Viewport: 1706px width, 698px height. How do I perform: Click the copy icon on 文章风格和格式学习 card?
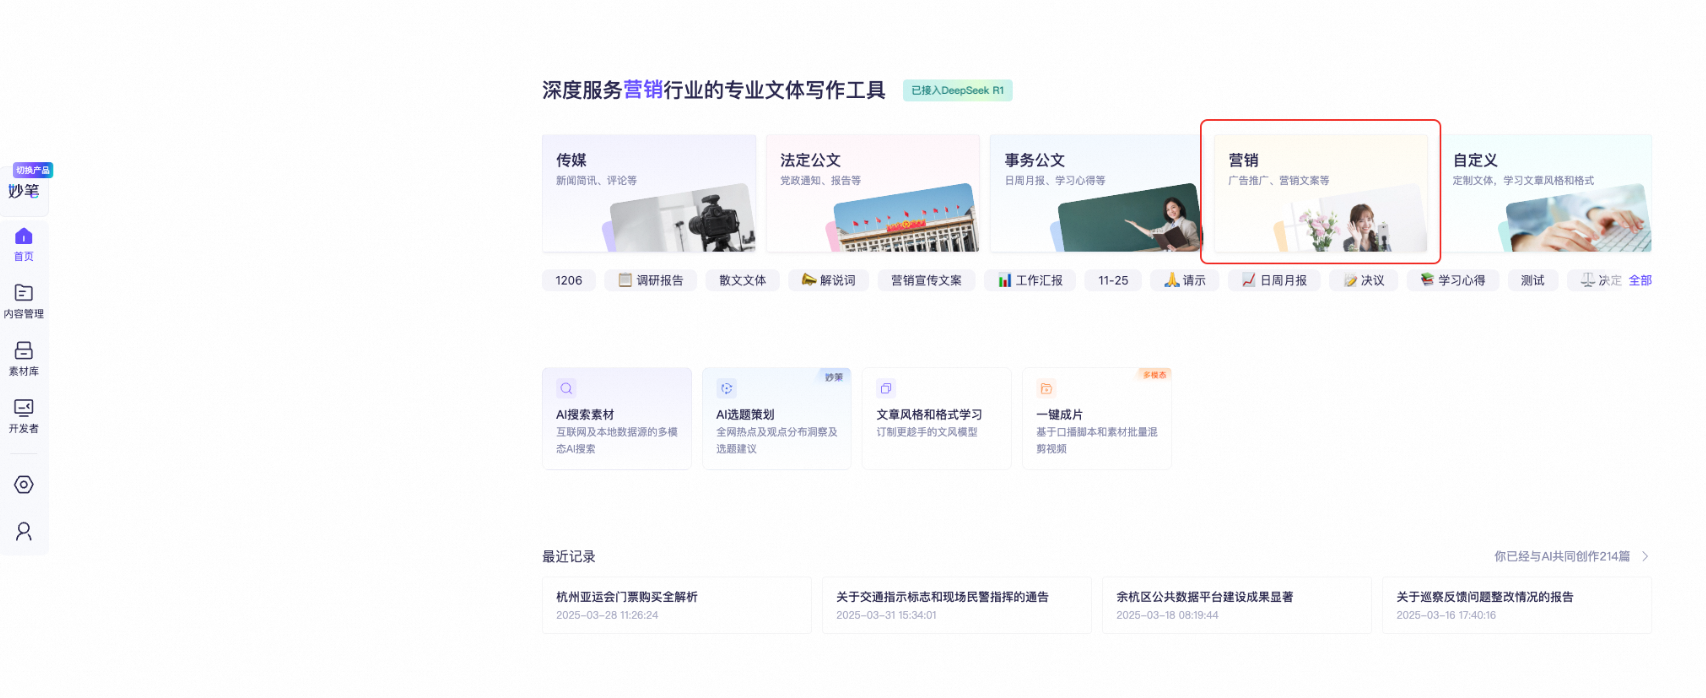click(x=886, y=388)
